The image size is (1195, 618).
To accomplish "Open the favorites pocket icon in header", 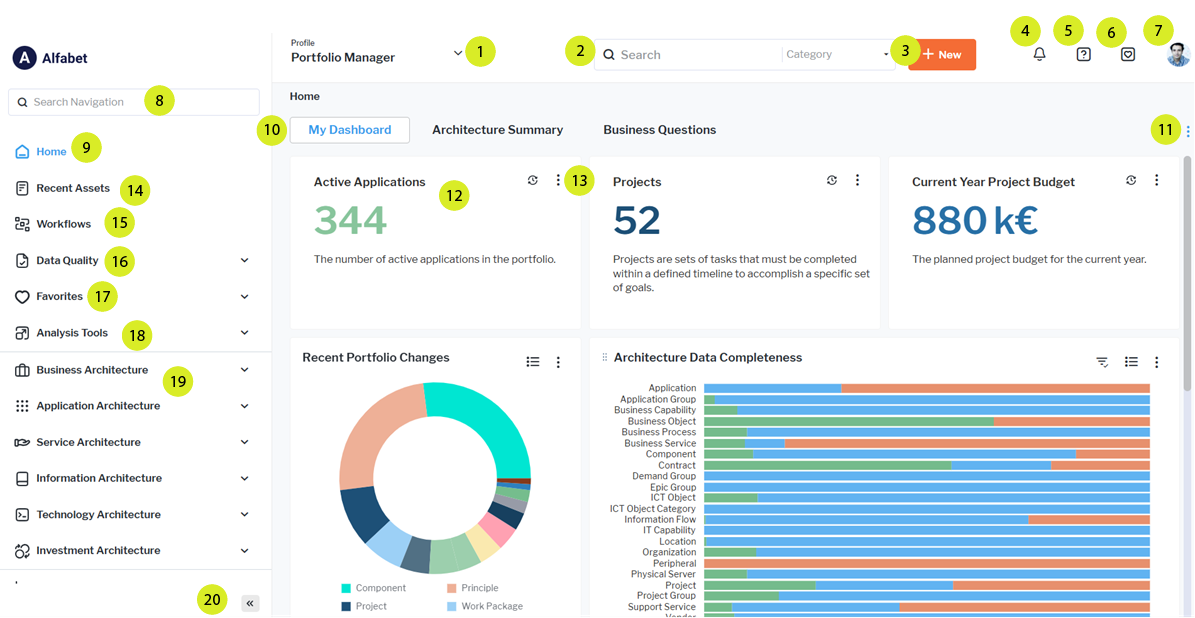I will coord(1128,55).
